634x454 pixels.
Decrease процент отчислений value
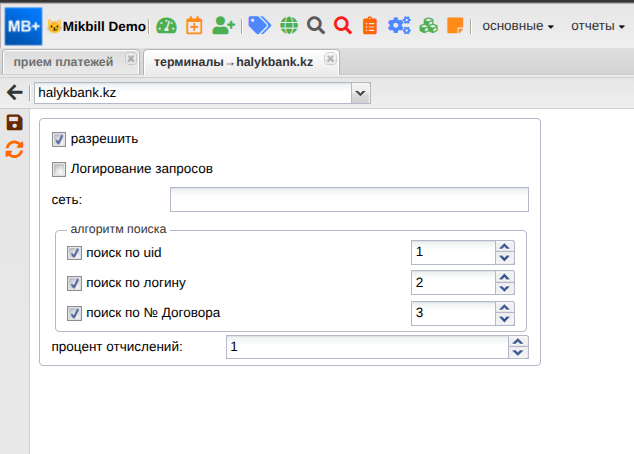[518, 353]
